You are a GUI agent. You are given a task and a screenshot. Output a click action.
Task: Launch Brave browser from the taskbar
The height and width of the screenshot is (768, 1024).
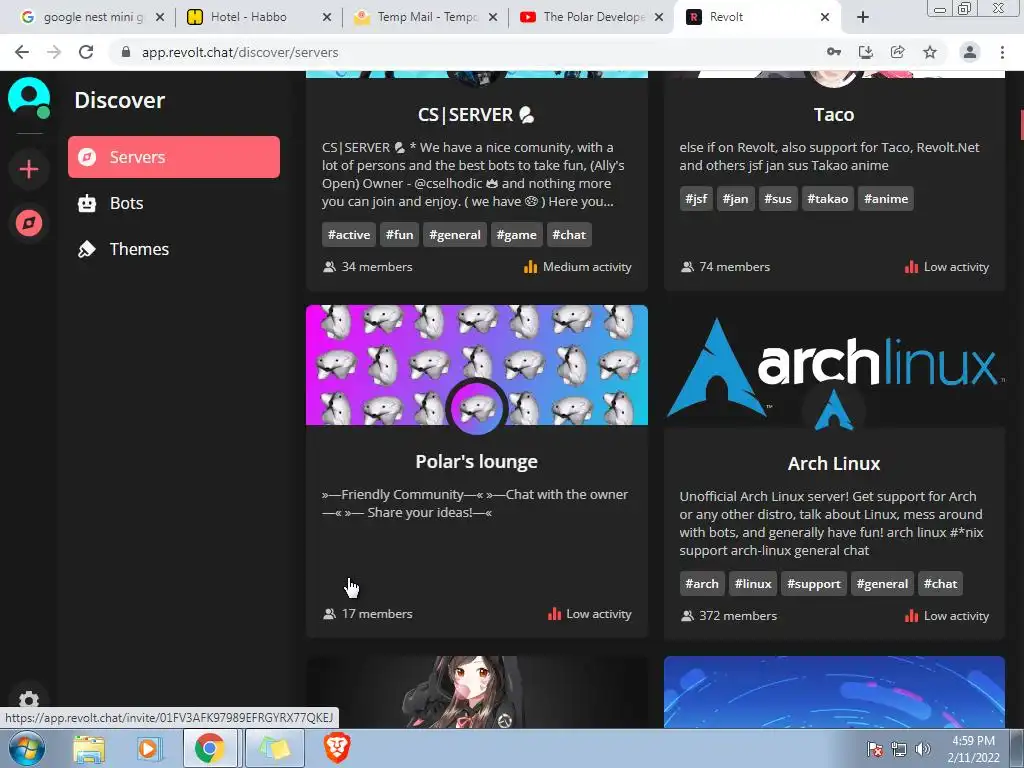[338, 749]
